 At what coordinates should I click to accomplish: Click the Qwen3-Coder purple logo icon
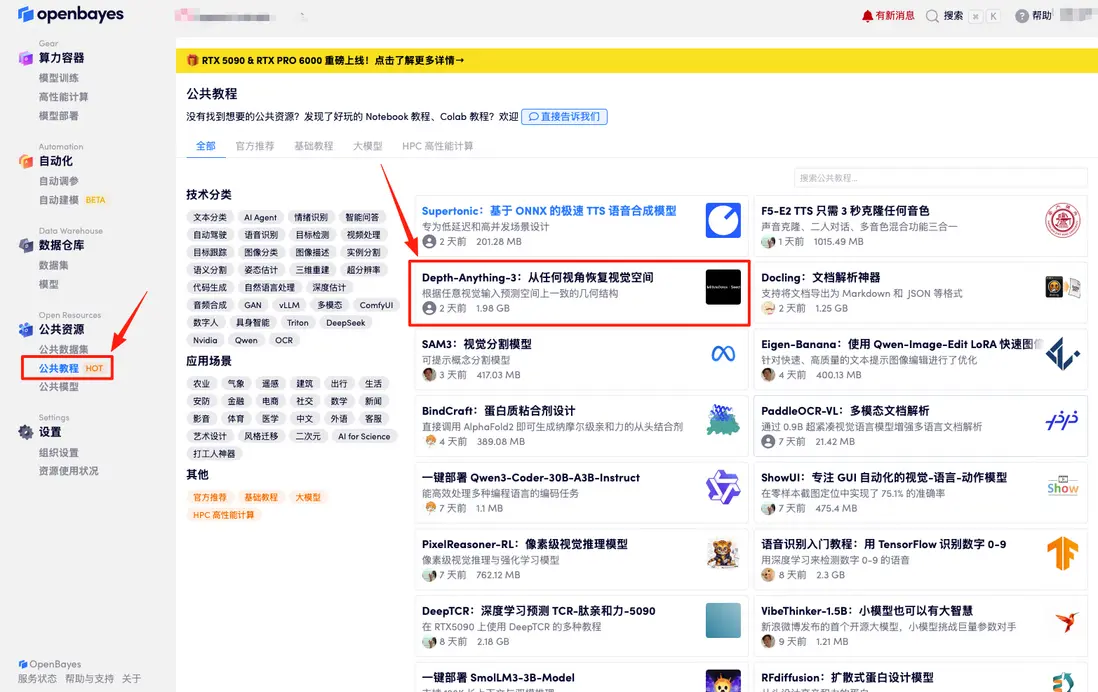pyautogui.click(x=723, y=487)
